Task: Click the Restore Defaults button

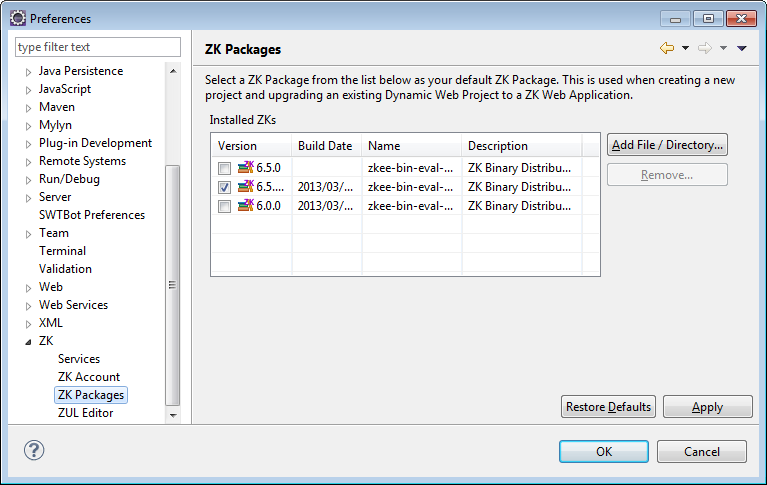Action: (608, 407)
